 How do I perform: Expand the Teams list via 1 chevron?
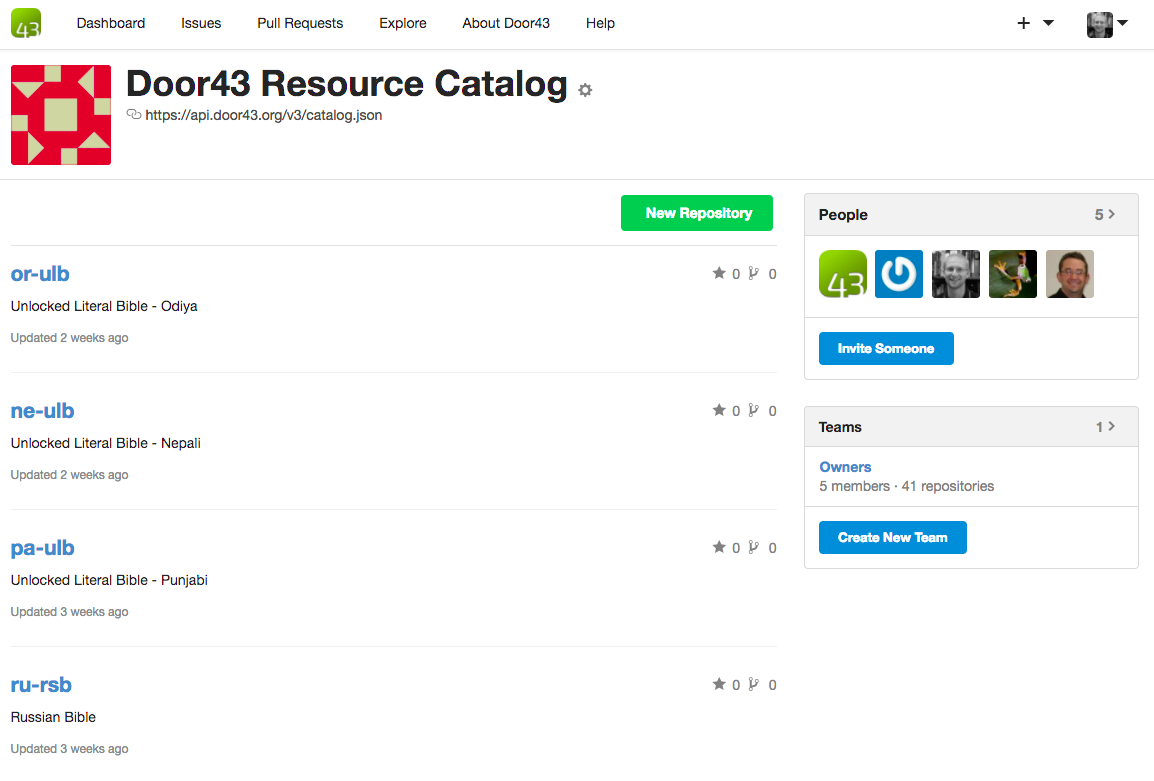[1105, 426]
